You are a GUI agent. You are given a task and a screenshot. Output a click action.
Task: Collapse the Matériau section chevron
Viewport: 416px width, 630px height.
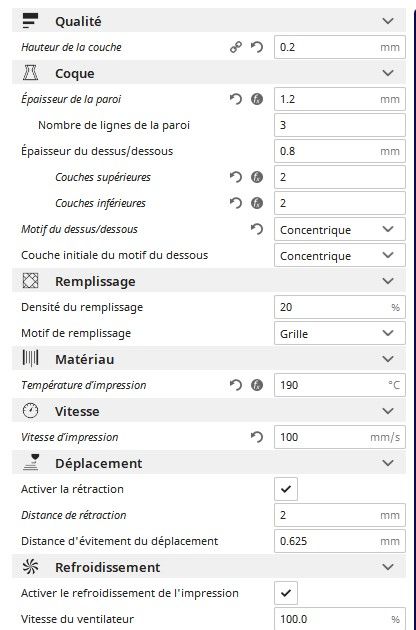coord(388,359)
